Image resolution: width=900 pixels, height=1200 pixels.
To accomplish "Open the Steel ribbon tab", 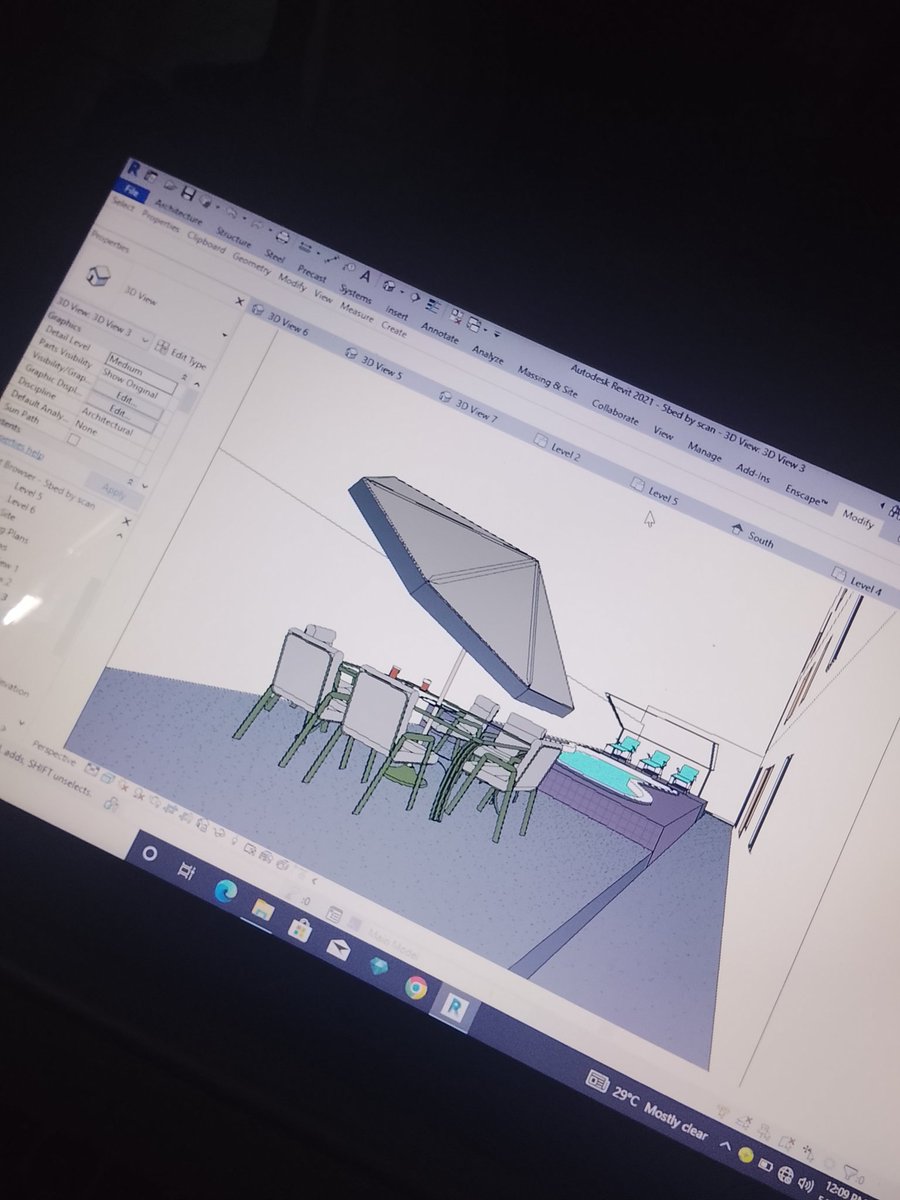I will [274, 254].
